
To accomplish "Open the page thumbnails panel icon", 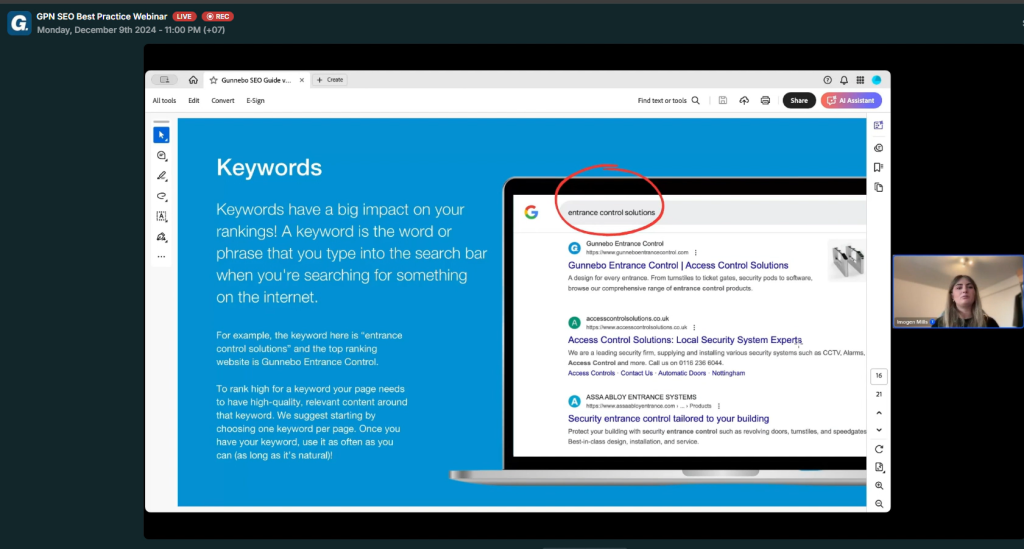I will click(878, 188).
